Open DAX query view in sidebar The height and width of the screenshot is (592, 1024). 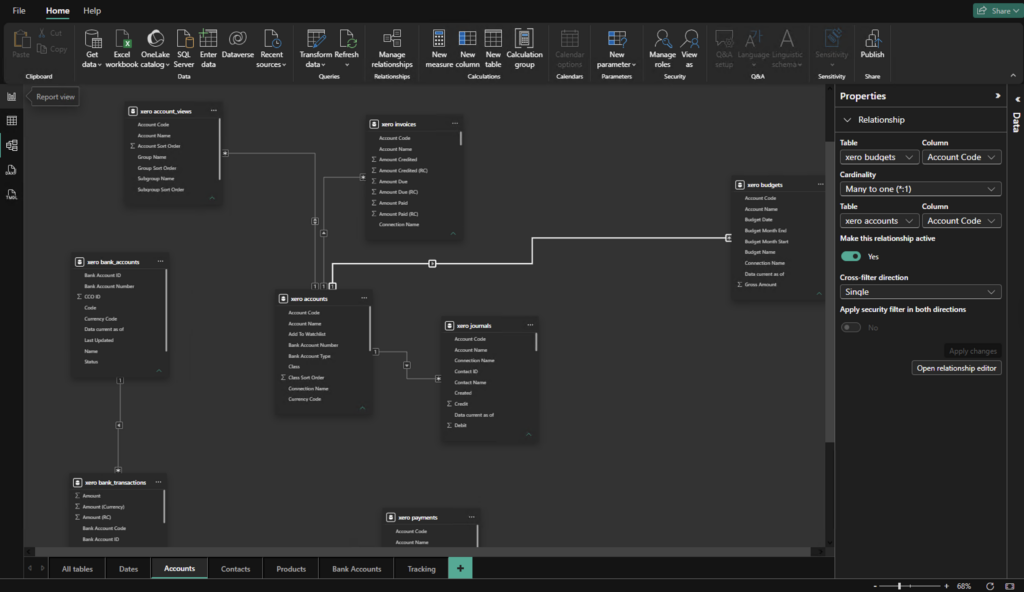(x=11, y=170)
